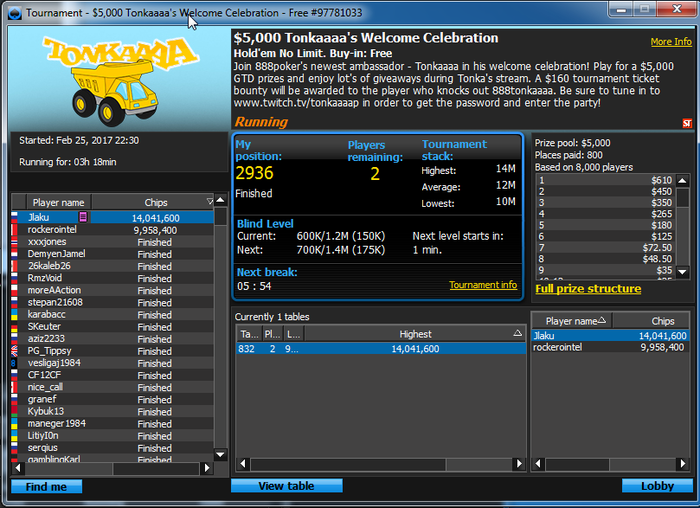This screenshot has width=700, height=508.
Task: Click the player list scroll down arrow
Action: (x=221, y=455)
